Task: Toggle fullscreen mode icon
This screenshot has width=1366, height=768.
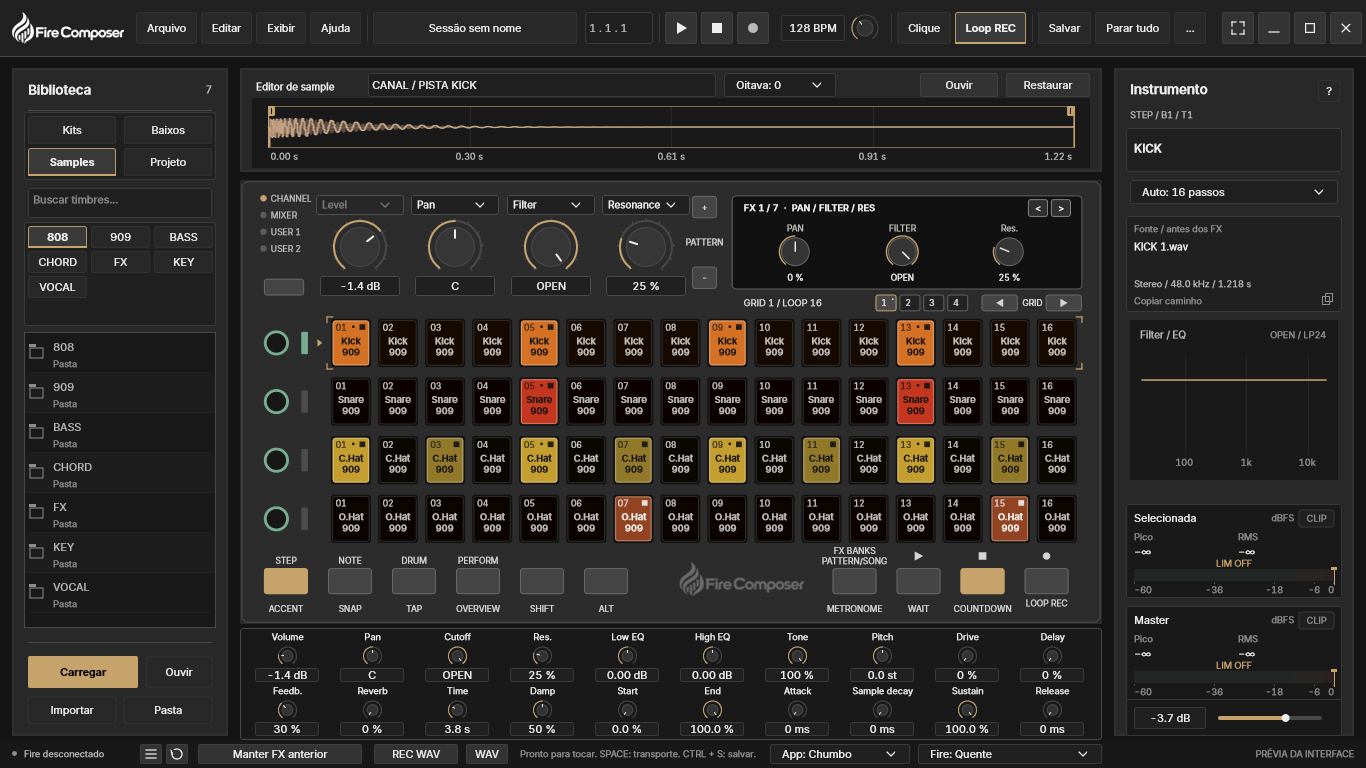Action: 1238,28
